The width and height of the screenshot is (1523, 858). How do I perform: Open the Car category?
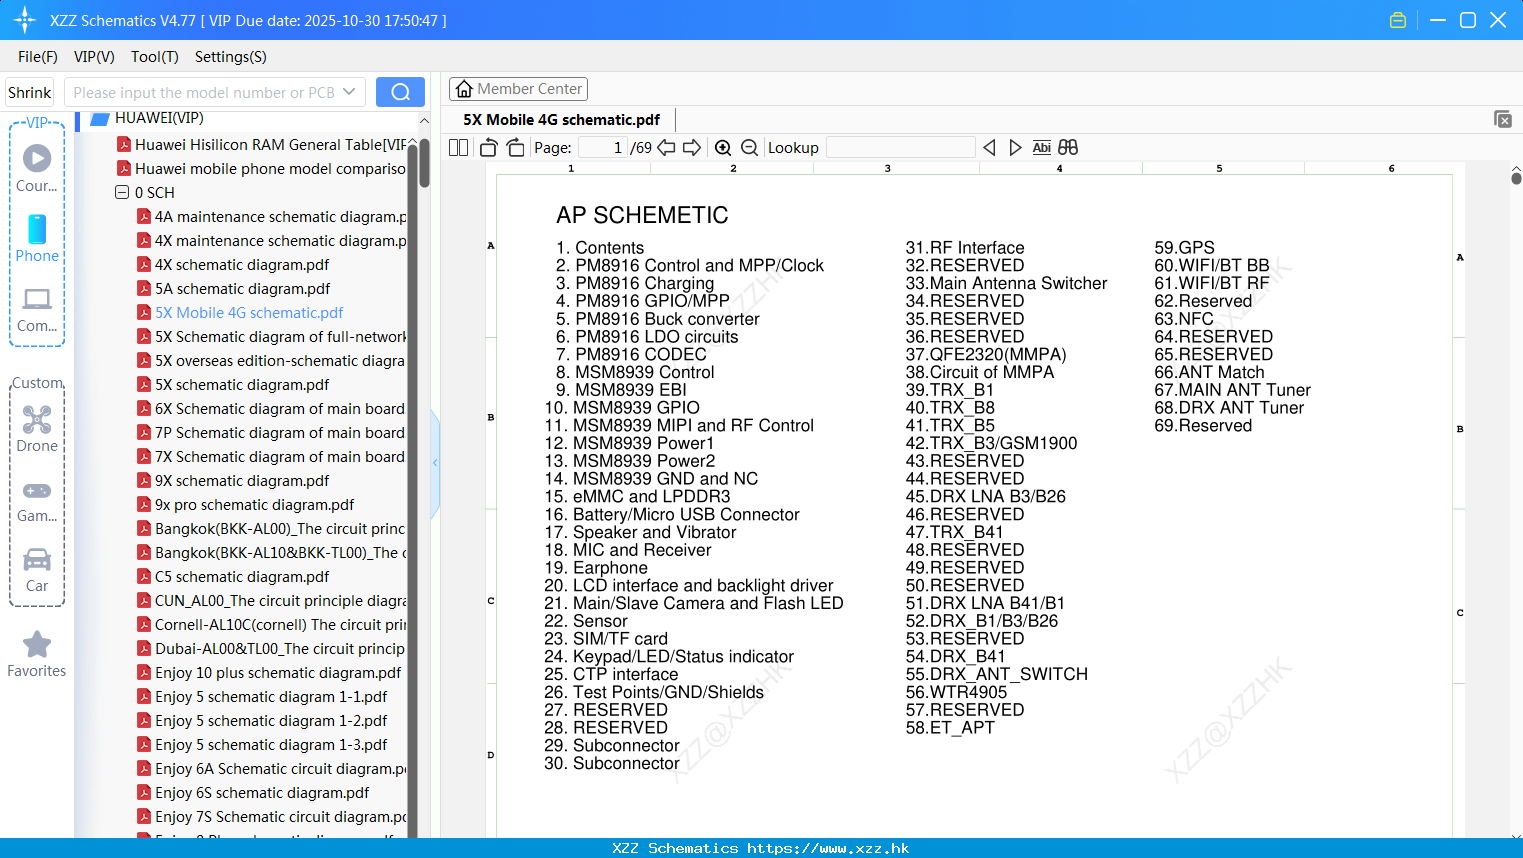tap(37, 569)
